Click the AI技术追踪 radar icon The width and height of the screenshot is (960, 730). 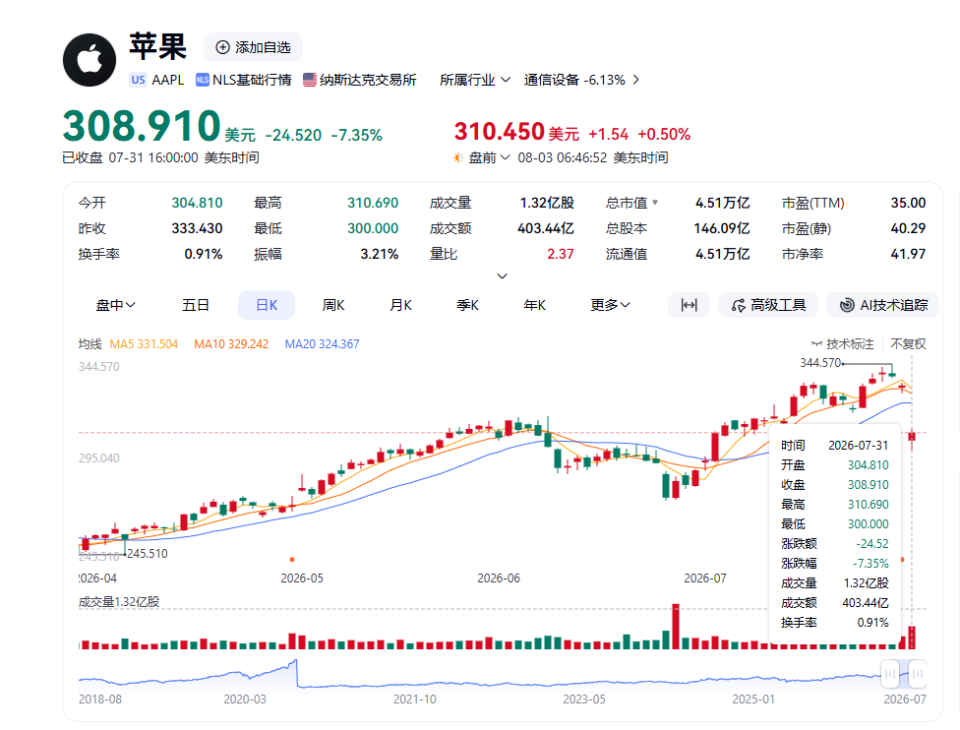(847, 305)
